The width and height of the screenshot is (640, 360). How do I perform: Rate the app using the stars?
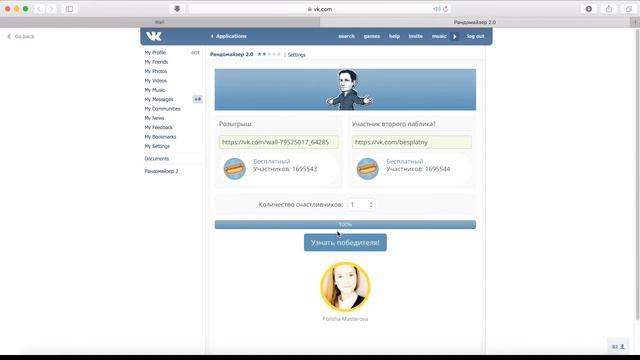(x=269, y=54)
